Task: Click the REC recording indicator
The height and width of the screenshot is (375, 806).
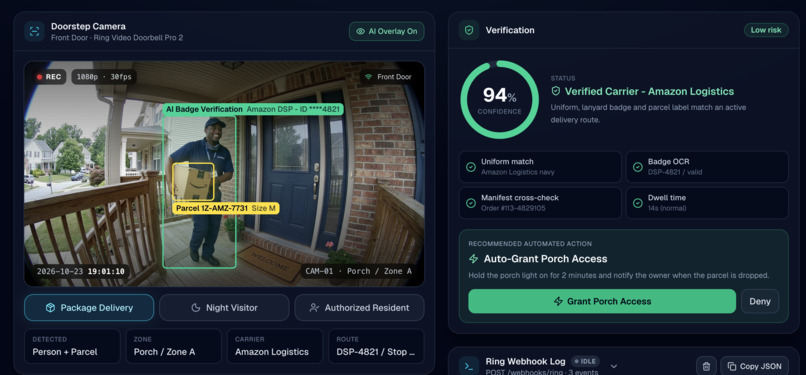Action: coord(49,77)
